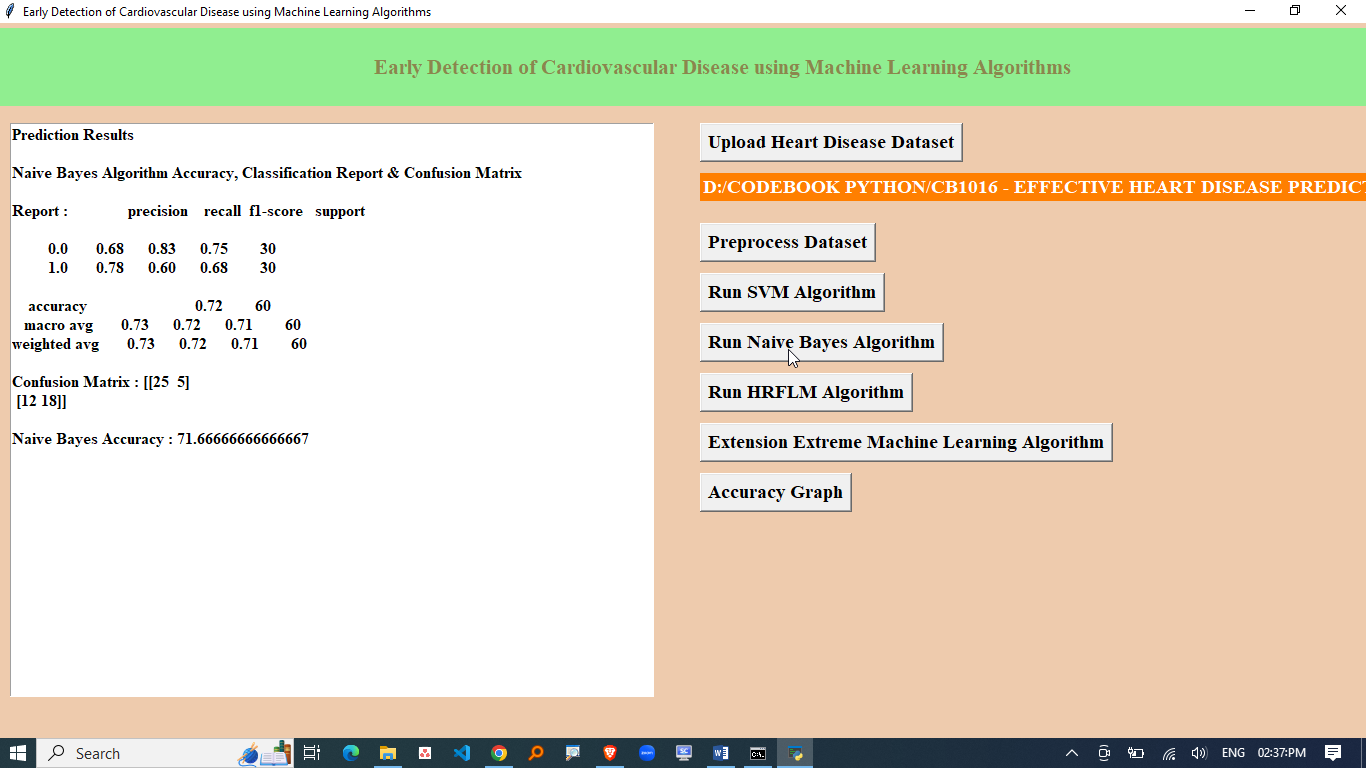
Task: Click the orange dataset path label
Action: (1033, 187)
